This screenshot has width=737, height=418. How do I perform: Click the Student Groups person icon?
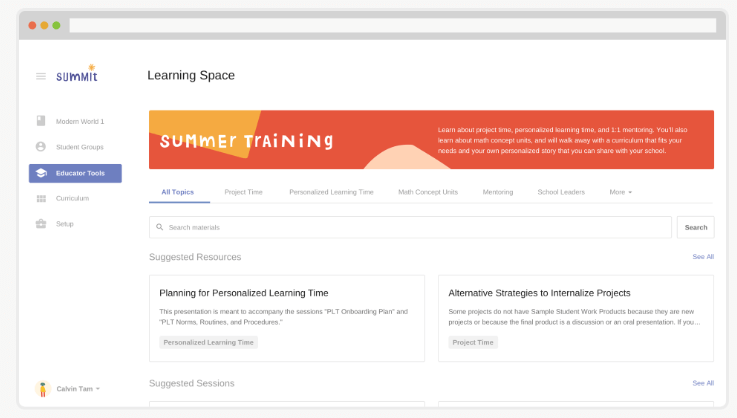[x=41, y=147]
